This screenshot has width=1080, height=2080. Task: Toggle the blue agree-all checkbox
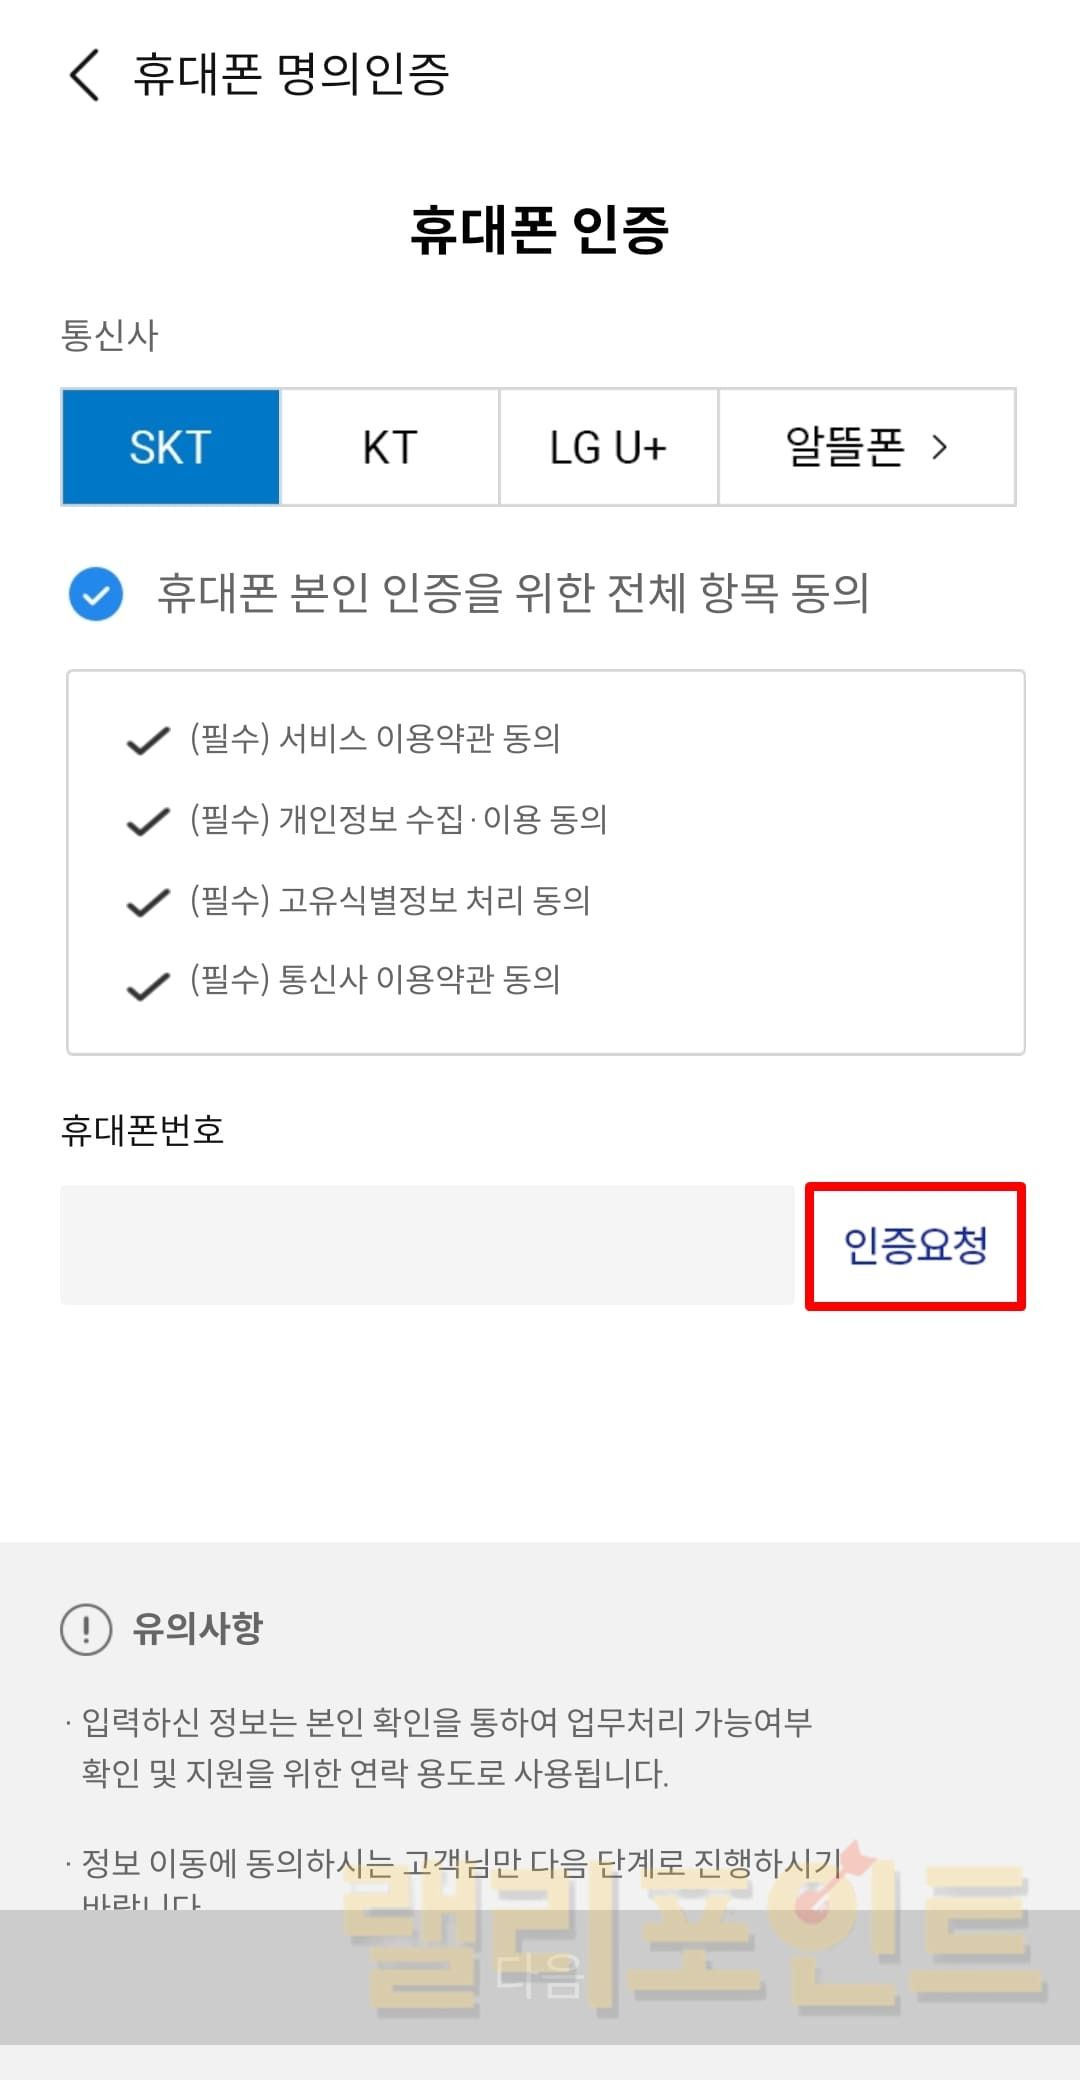point(96,594)
